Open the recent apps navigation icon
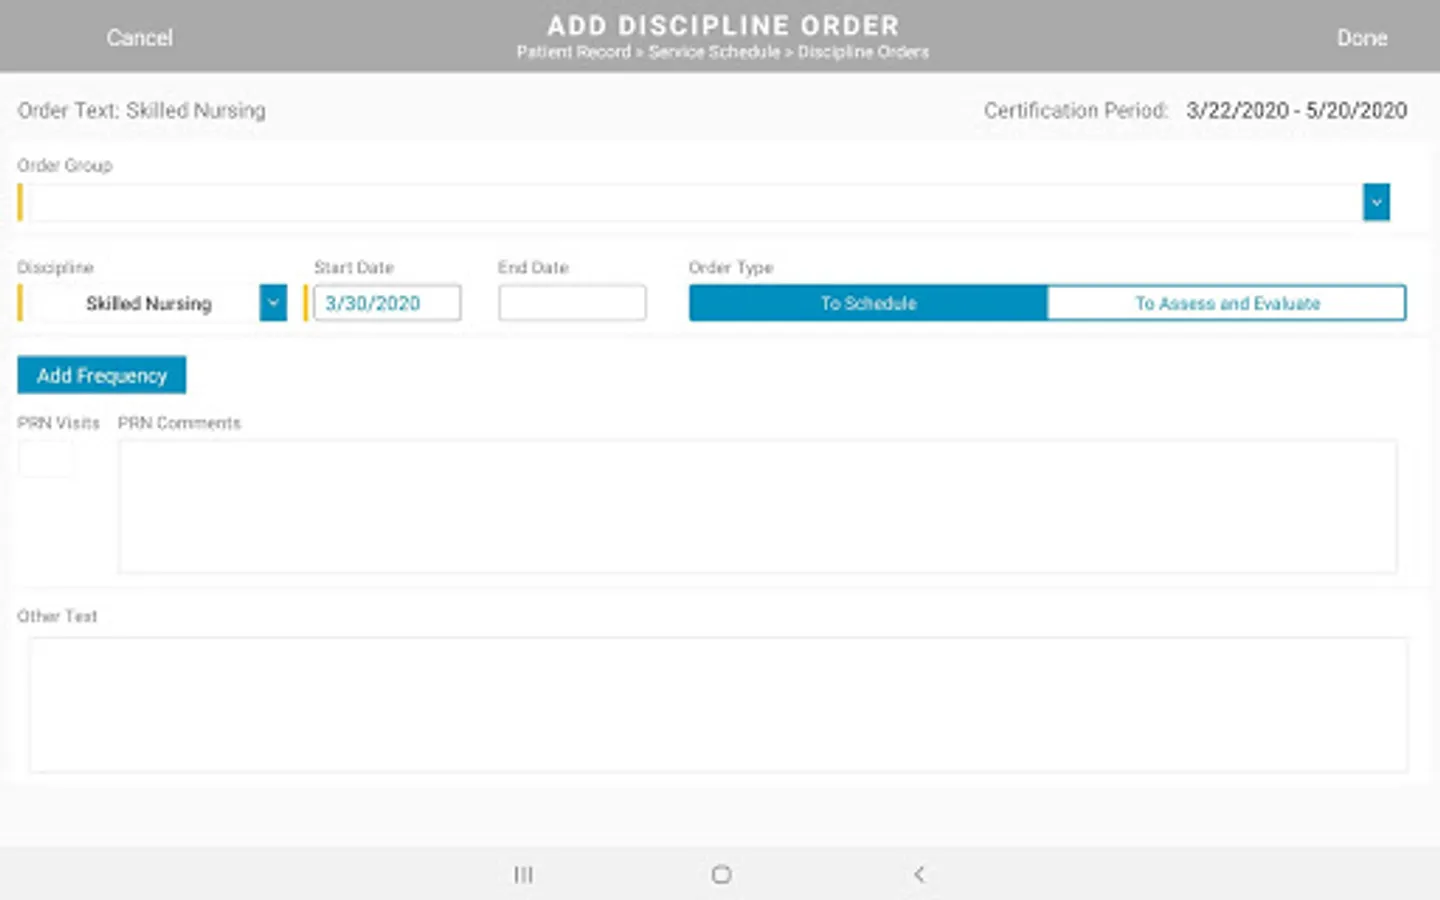Viewport: 1440px width, 900px height. [x=523, y=874]
